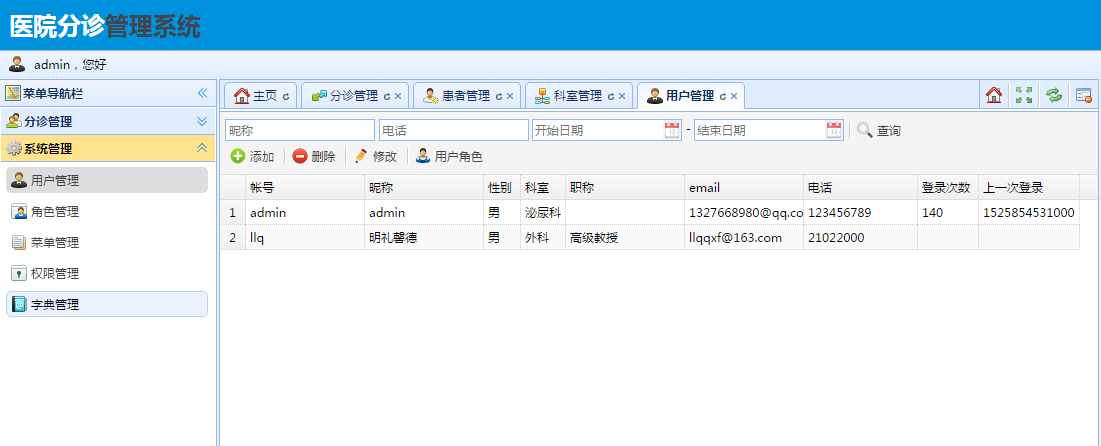This screenshot has width=1101, height=446.
Task: Click the admin user avatar icon
Action: (x=17, y=64)
